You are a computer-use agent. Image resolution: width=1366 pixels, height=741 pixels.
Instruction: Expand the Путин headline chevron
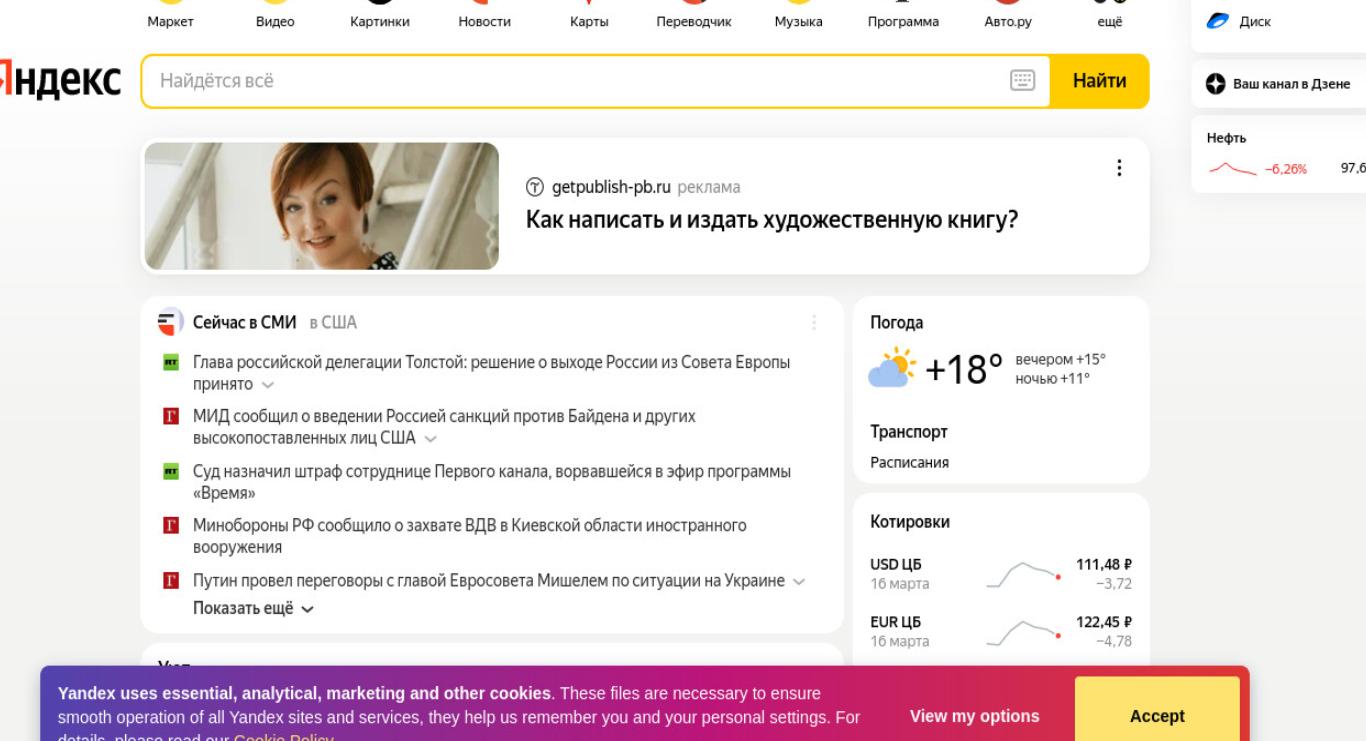tap(798, 582)
